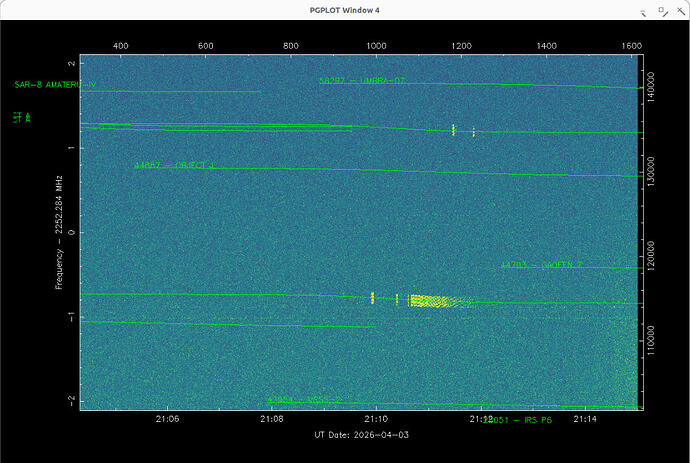Click the large yellow signal burst after 21:10

click(x=440, y=301)
